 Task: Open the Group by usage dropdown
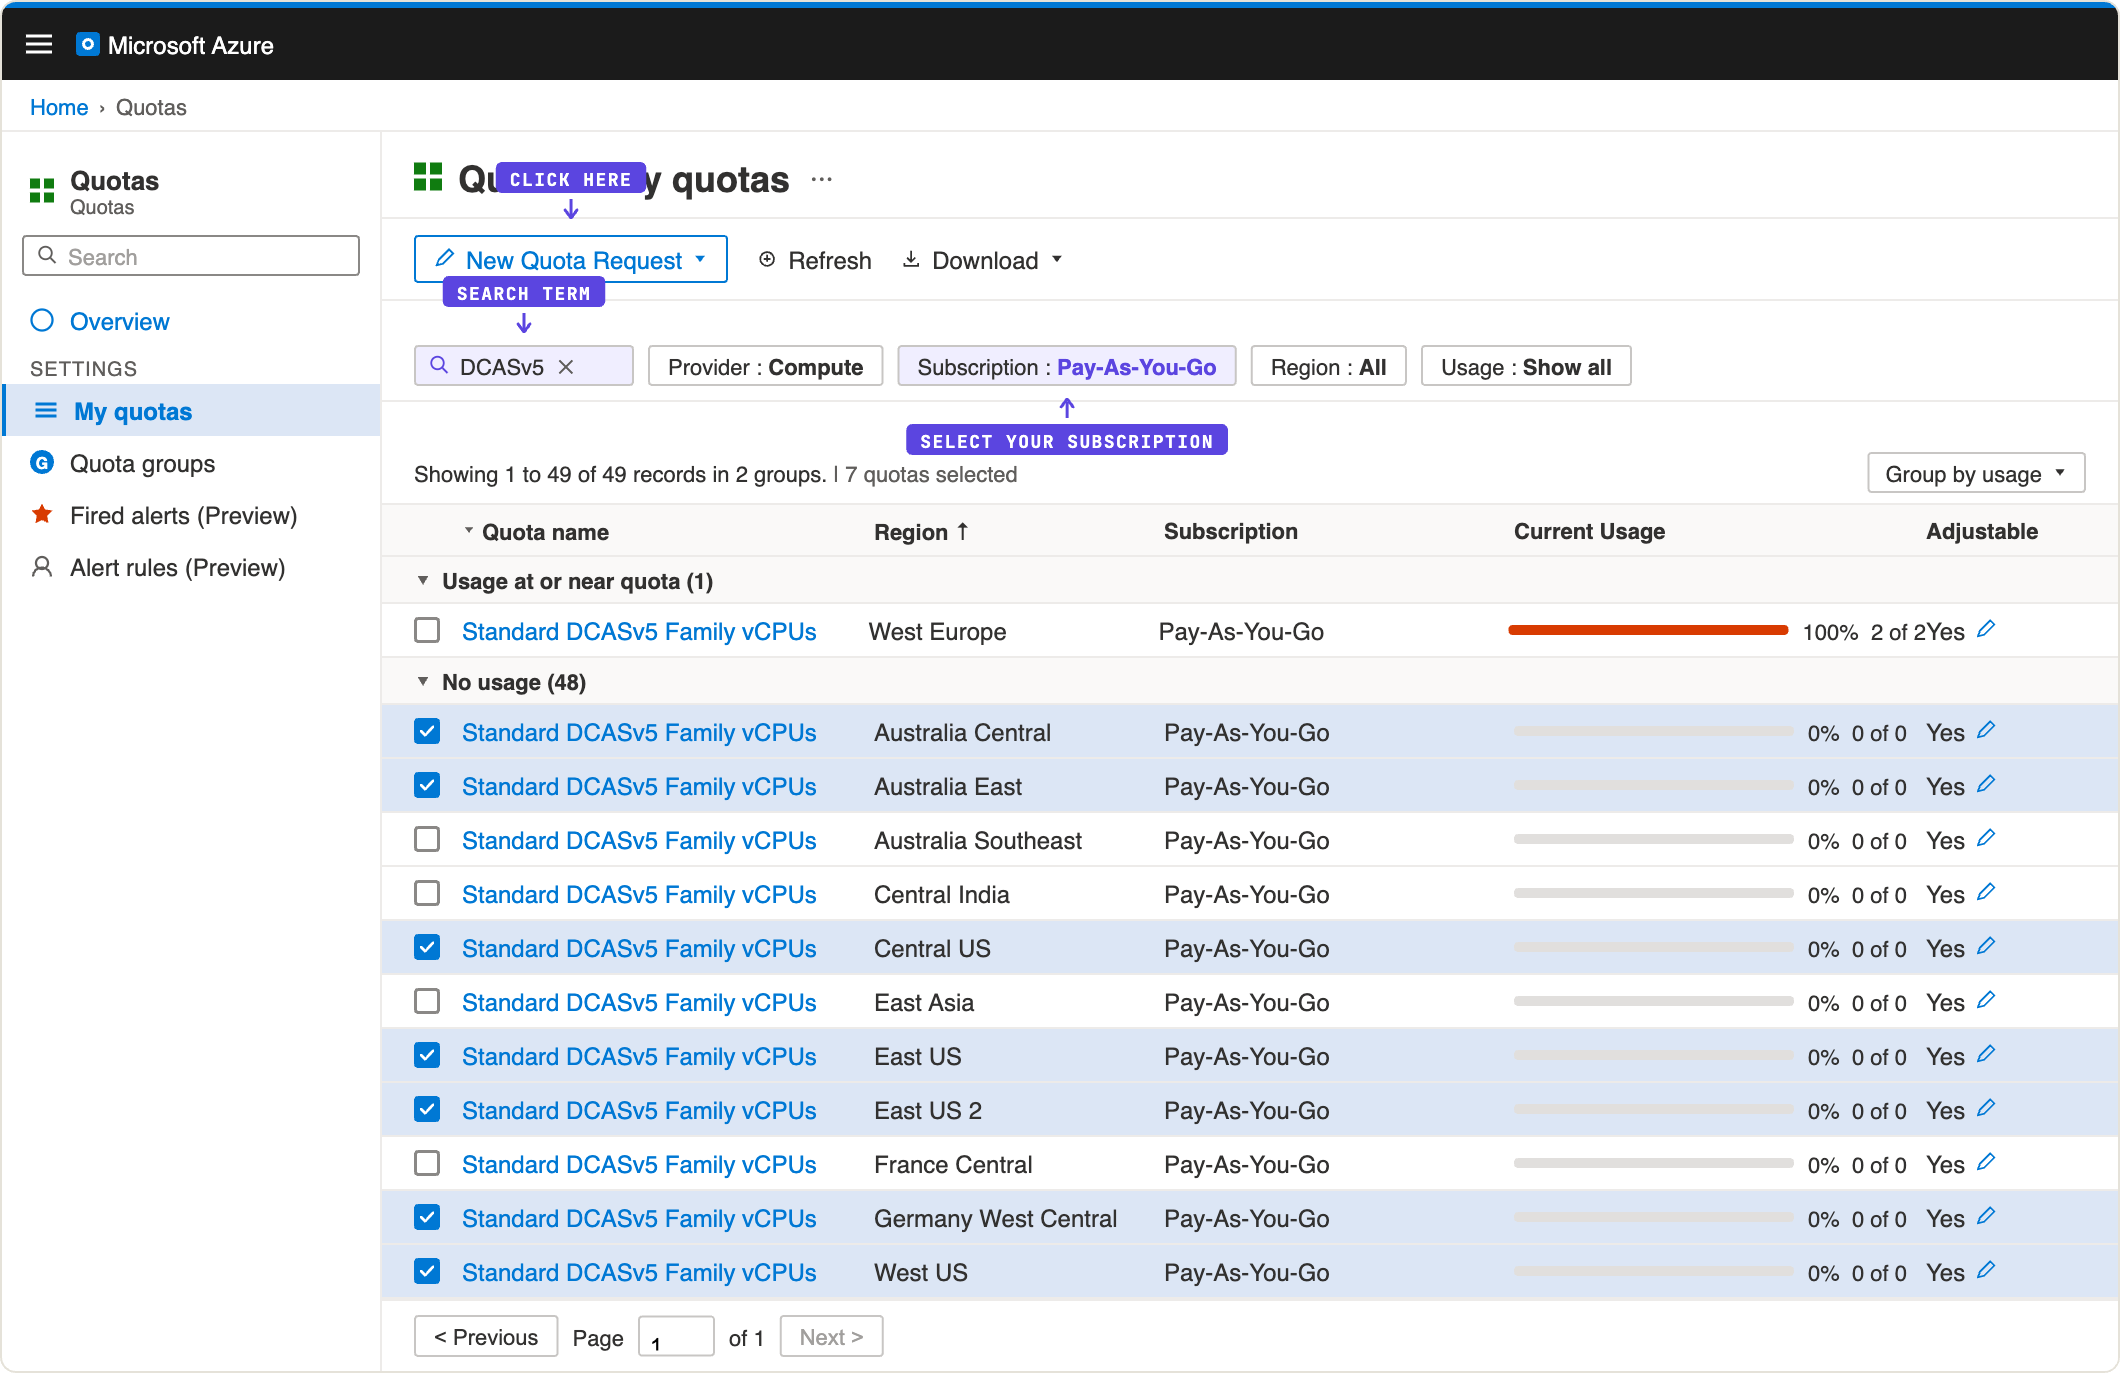tap(1976, 474)
